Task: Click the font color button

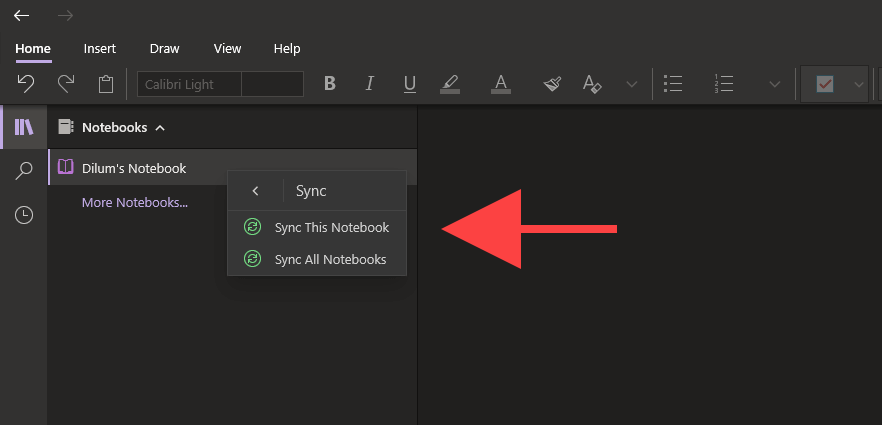Action: click(x=501, y=84)
